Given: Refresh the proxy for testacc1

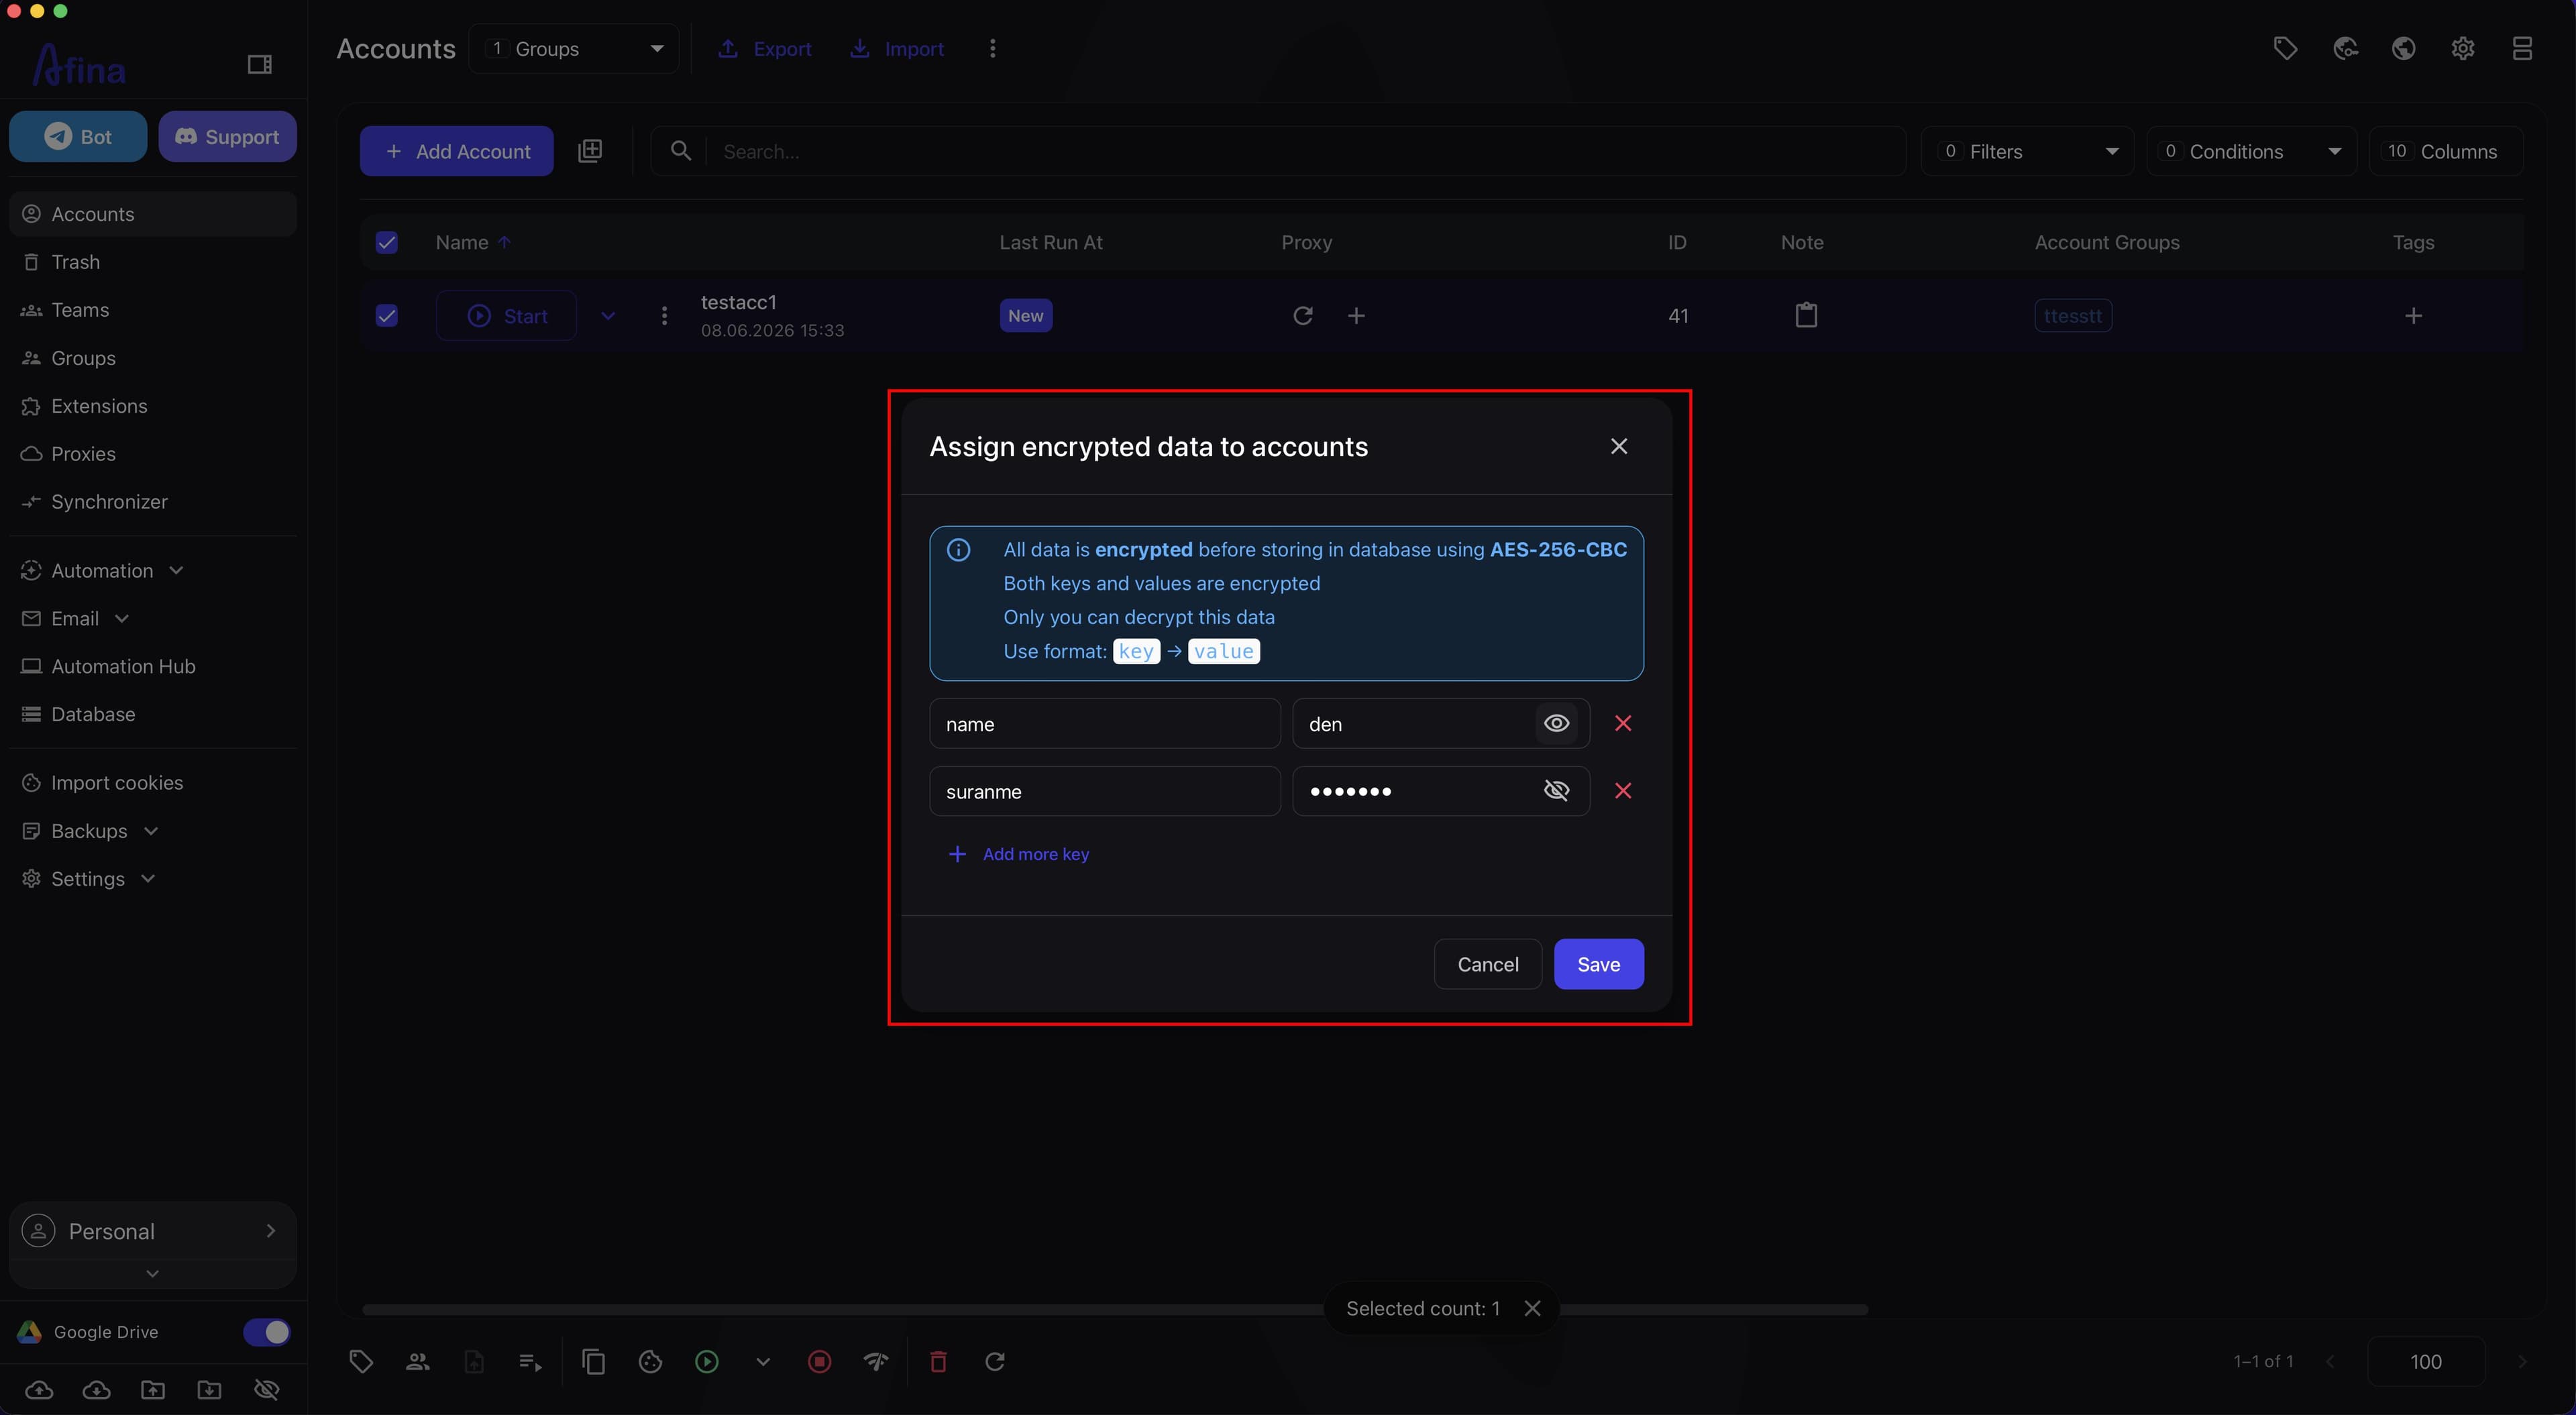Looking at the screenshot, I should 1302,316.
